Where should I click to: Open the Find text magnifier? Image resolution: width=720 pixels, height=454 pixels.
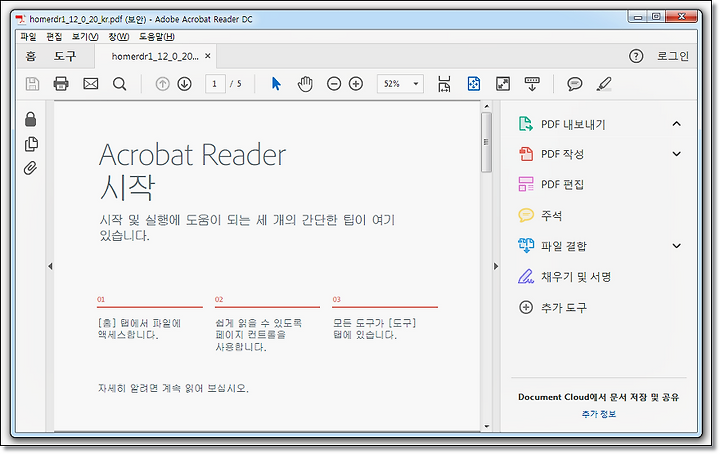[x=119, y=84]
